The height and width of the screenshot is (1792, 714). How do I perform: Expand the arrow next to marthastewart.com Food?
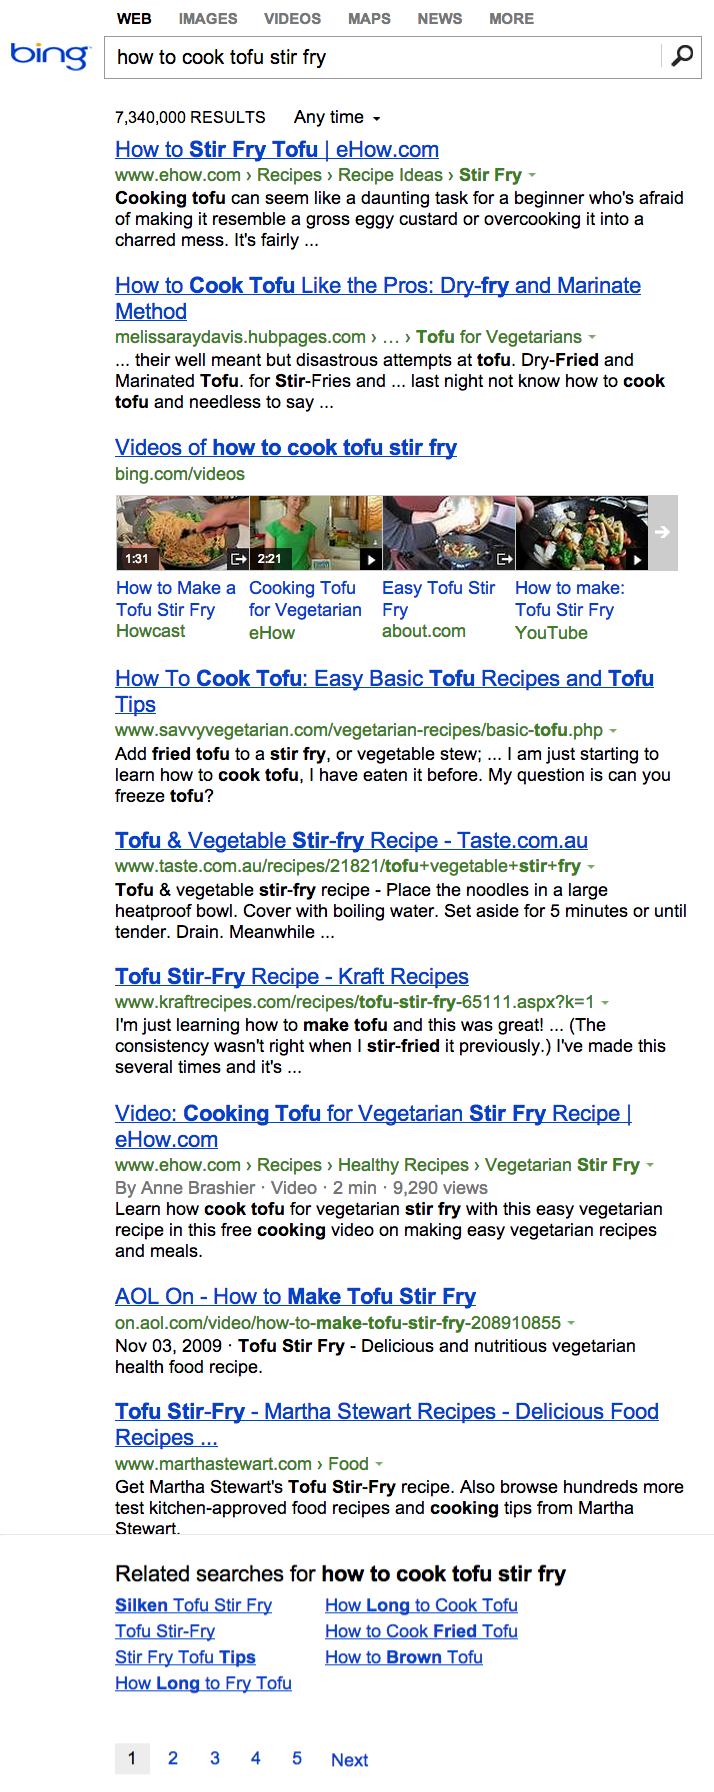click(379, 1464)
